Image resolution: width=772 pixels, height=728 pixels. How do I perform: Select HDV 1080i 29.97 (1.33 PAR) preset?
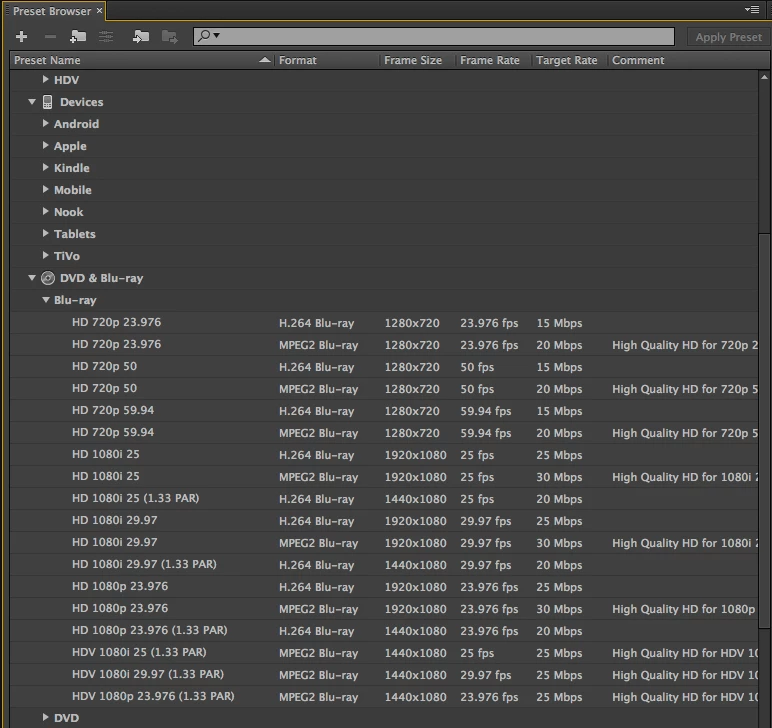click(384, 674)
